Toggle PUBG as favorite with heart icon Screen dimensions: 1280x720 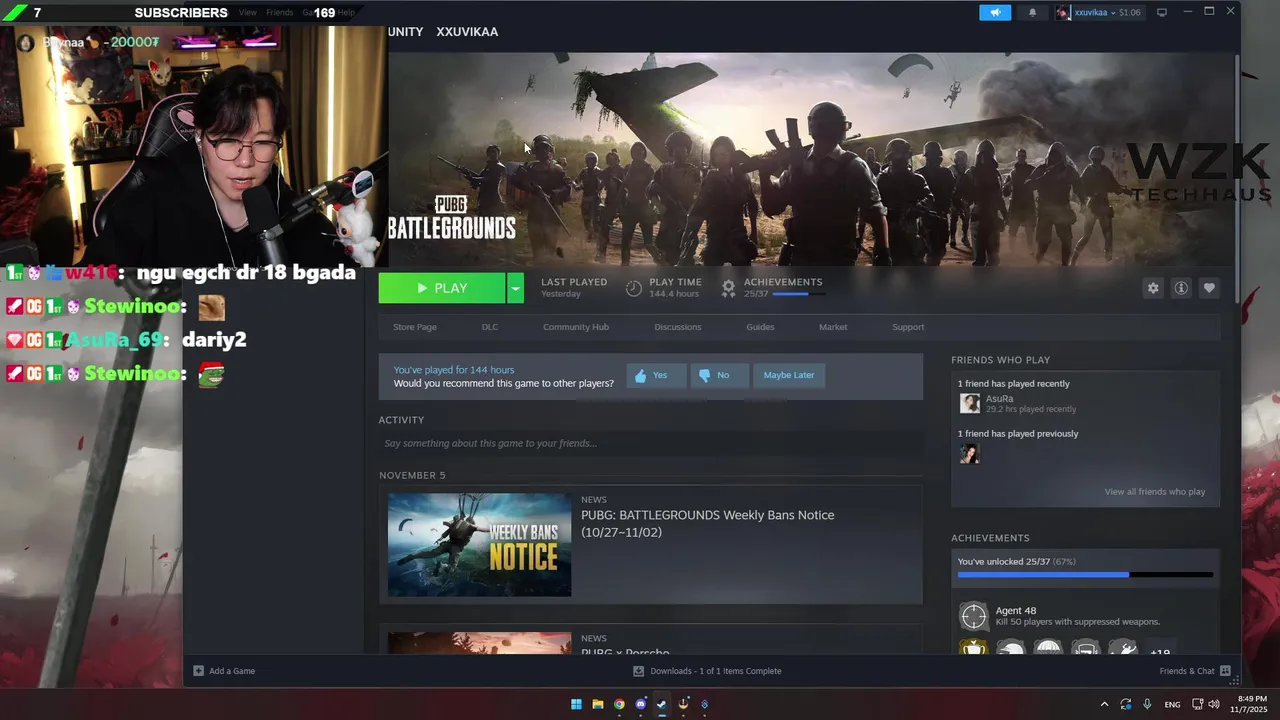pyautogui.click(x=1209, y=288)
